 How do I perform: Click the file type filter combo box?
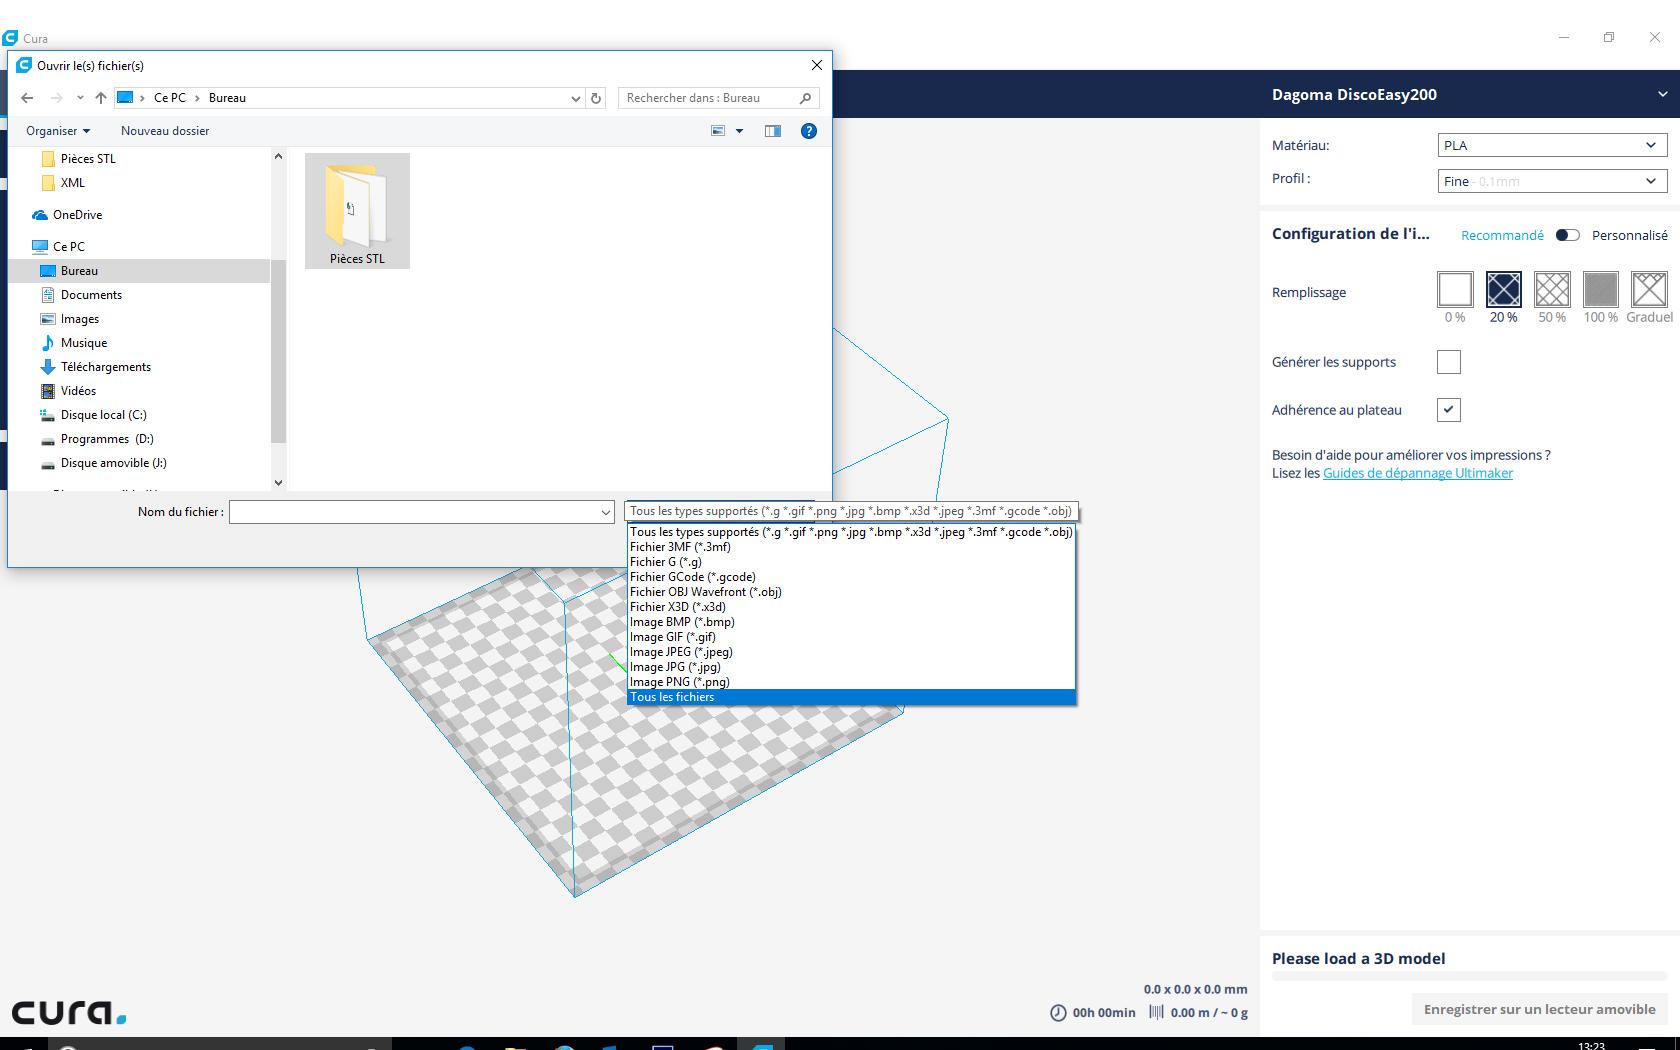(850, 511)
